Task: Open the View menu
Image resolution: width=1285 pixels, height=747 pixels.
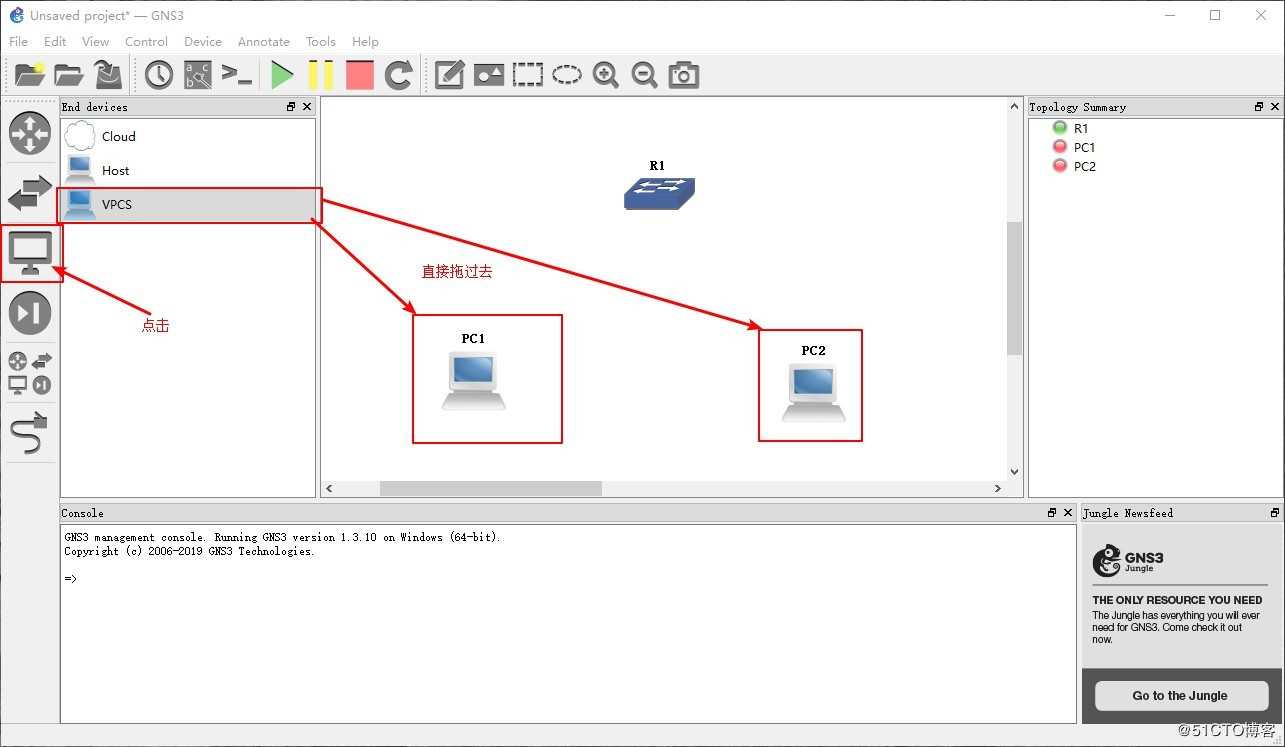Action: tap(95, 42)
